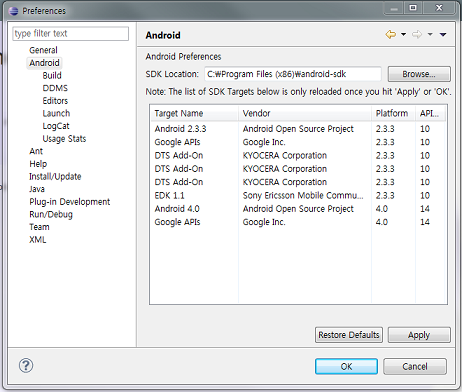The width and height of the screenshot is (462, 392).
Task: Sort by Platform column header
Action: [x=394, y=114]
